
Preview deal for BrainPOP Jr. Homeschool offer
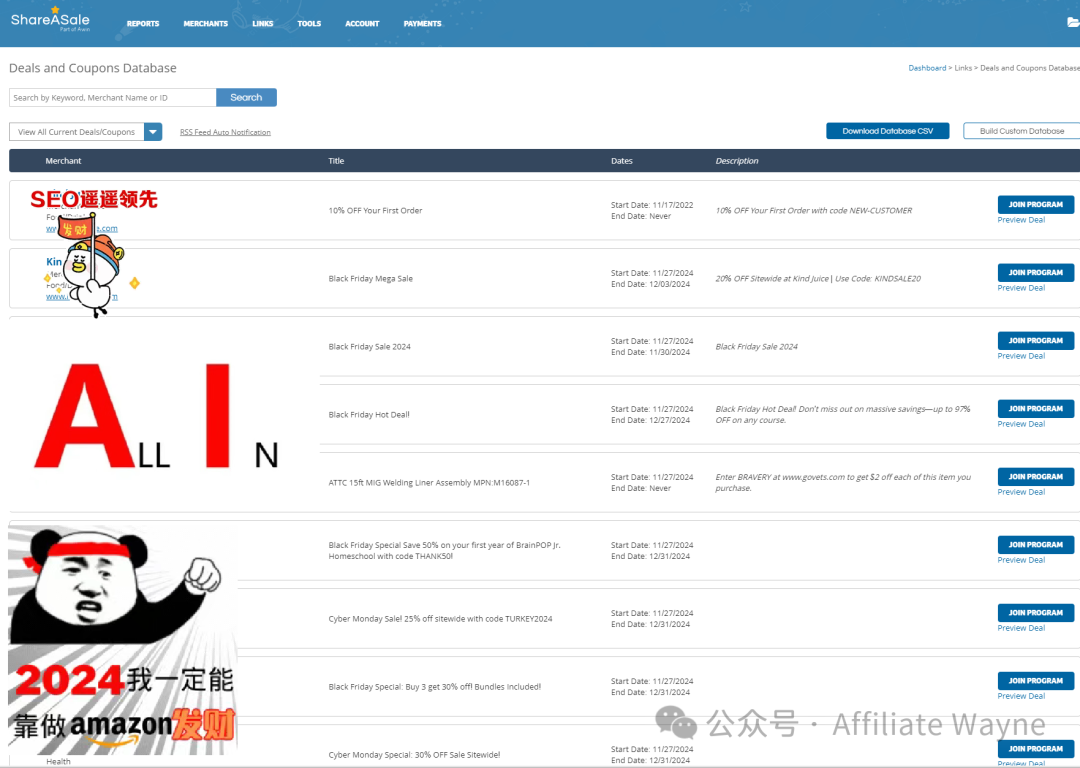point(1021,560)
